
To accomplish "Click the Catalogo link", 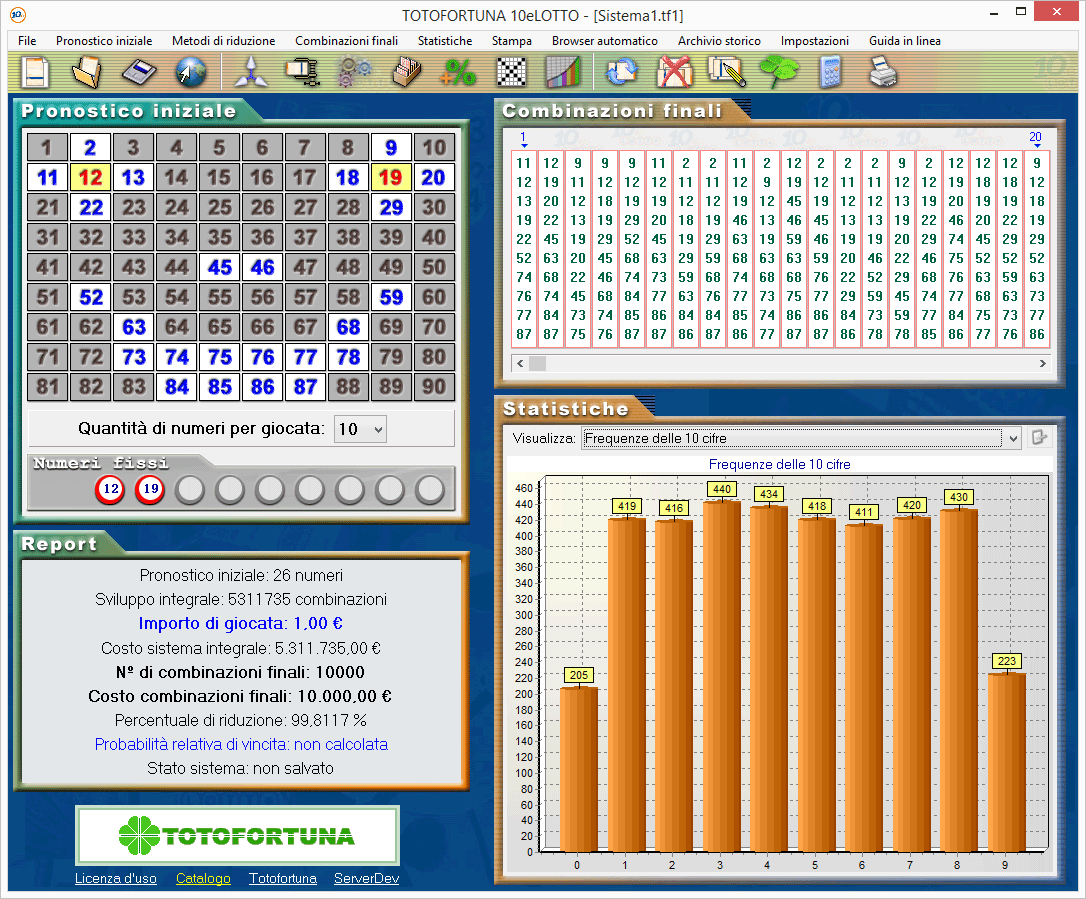I will click(x=203, y=879).
